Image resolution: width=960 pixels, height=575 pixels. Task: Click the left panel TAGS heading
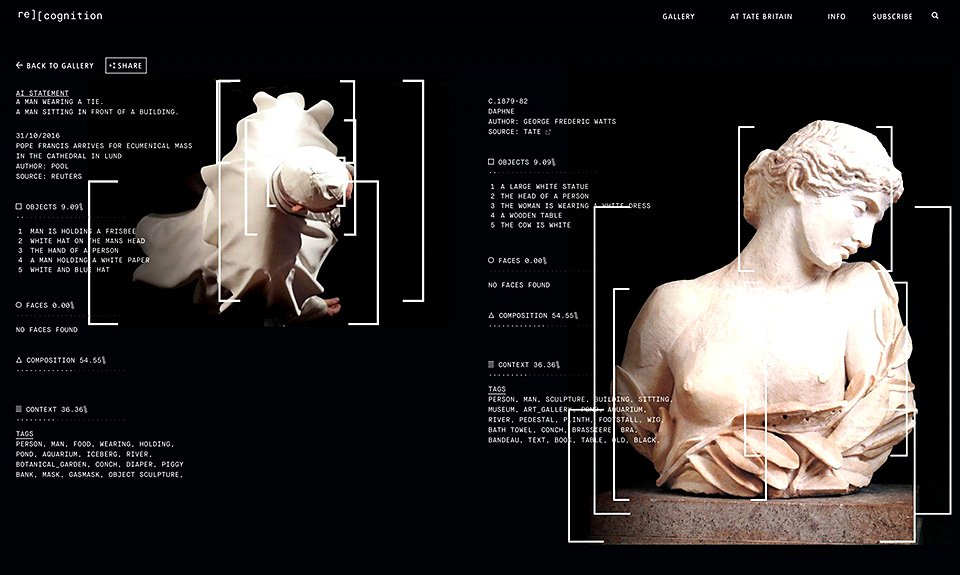click(x=24, y=434)
